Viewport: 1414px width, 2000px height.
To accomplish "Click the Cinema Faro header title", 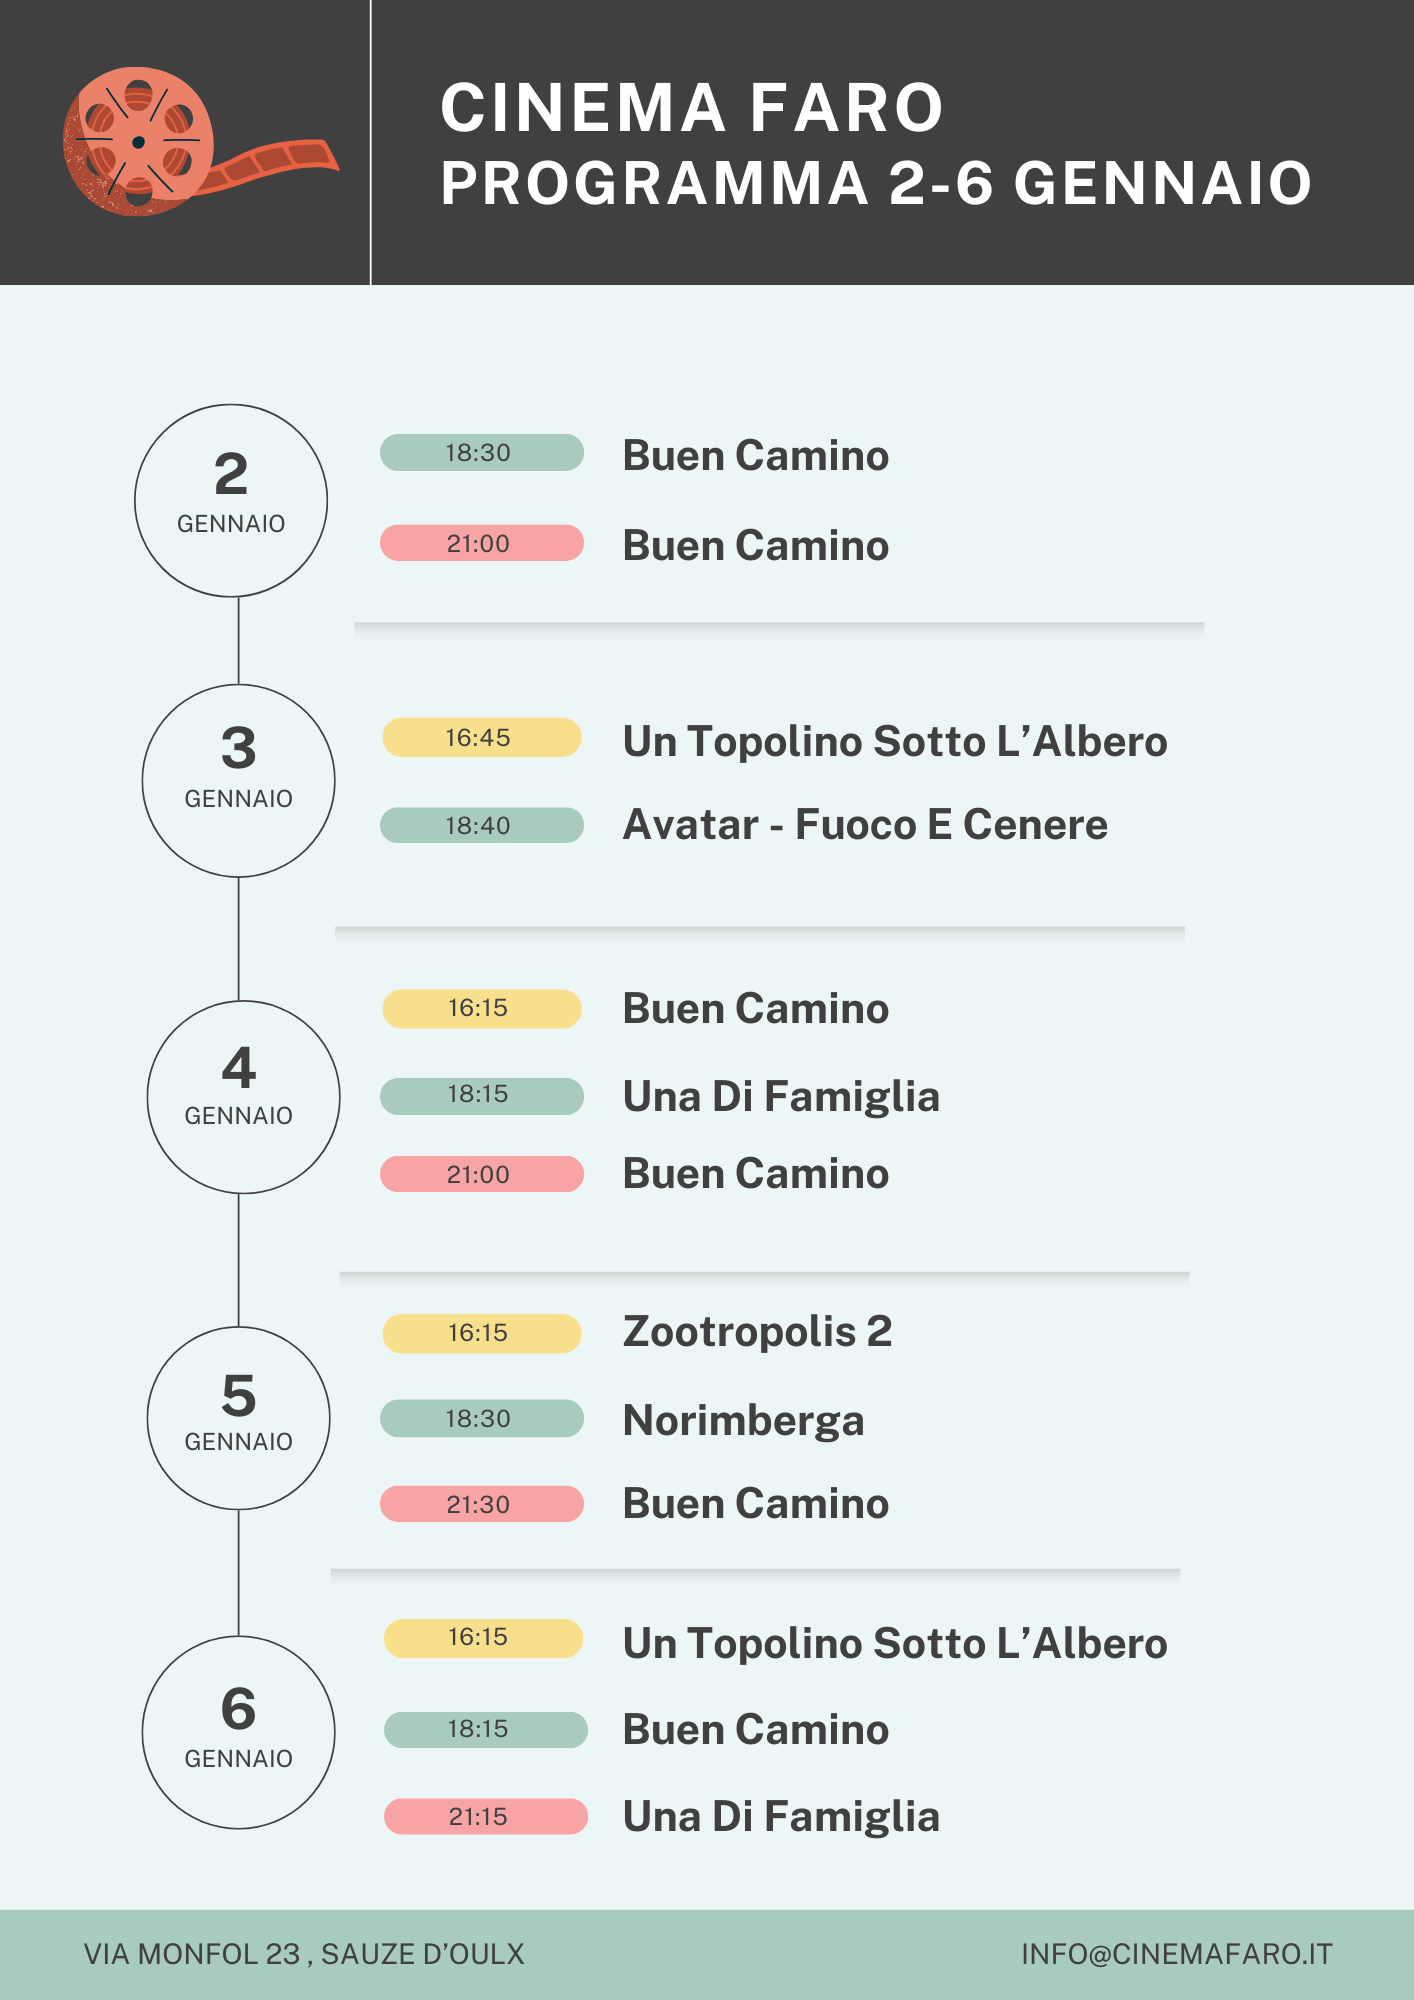I will [x=692, y=108].
